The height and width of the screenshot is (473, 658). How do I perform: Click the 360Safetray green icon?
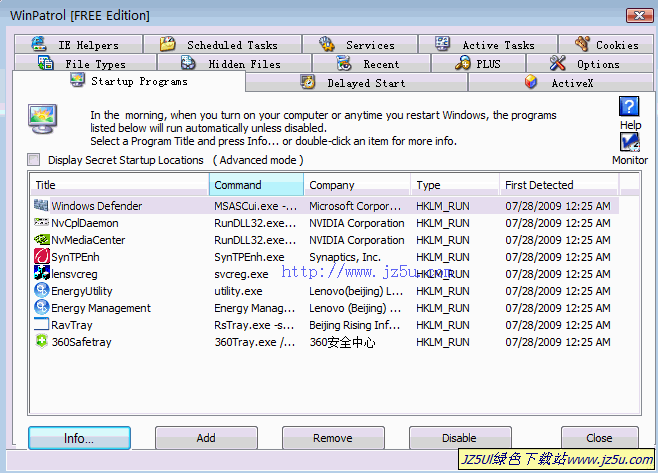42,341
